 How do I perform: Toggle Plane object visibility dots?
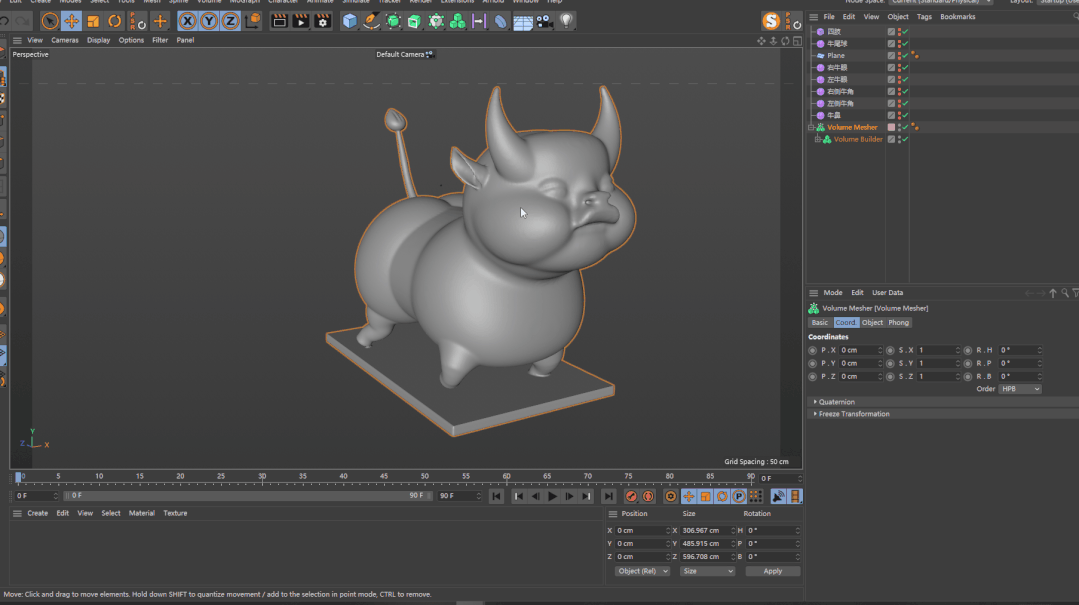(x=899, y=56)
